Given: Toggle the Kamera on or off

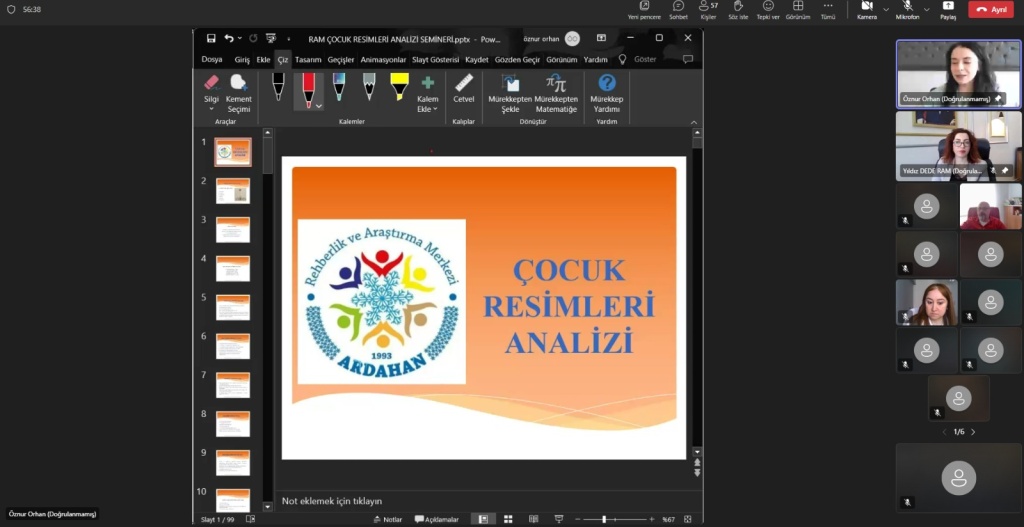Looking at the screenshot, I should pos(866,10).
